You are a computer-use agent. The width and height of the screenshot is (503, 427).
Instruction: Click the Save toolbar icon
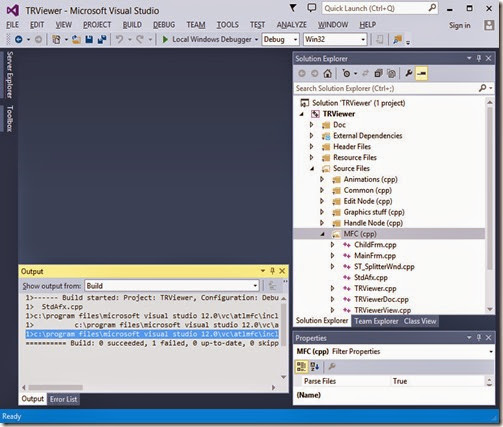[x=89, y=40]
